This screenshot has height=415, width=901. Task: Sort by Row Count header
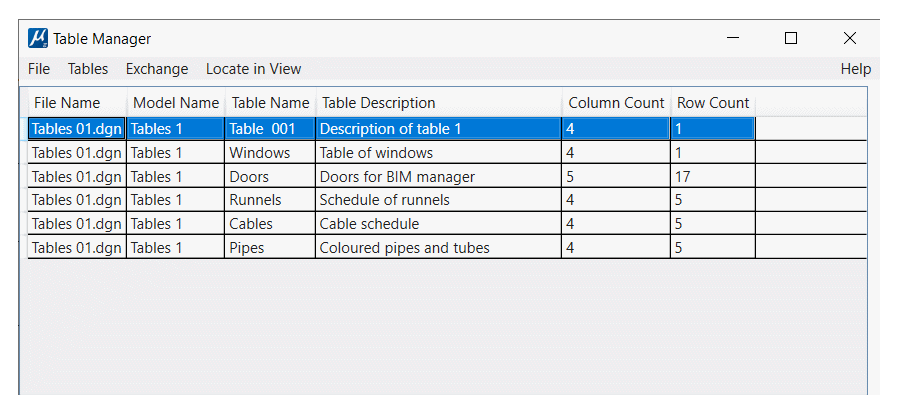713,103
